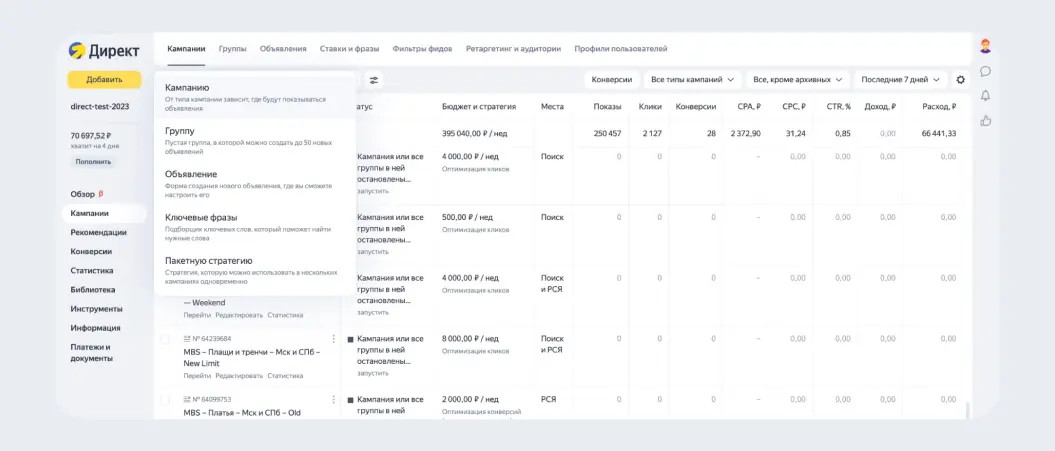Tick checkbox for campaign № 64099753
This screenshot has height=451, width=1055.
tap(165, 400)
